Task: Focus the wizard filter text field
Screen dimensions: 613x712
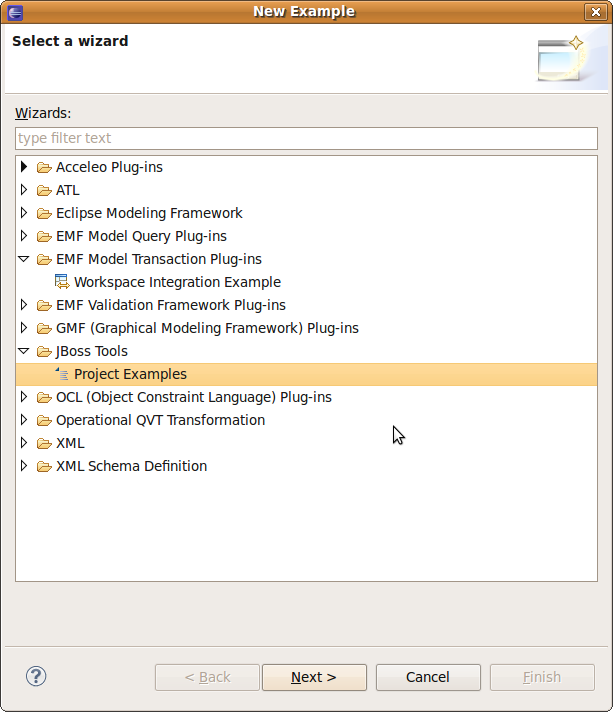Action: [x=306, y=138]
